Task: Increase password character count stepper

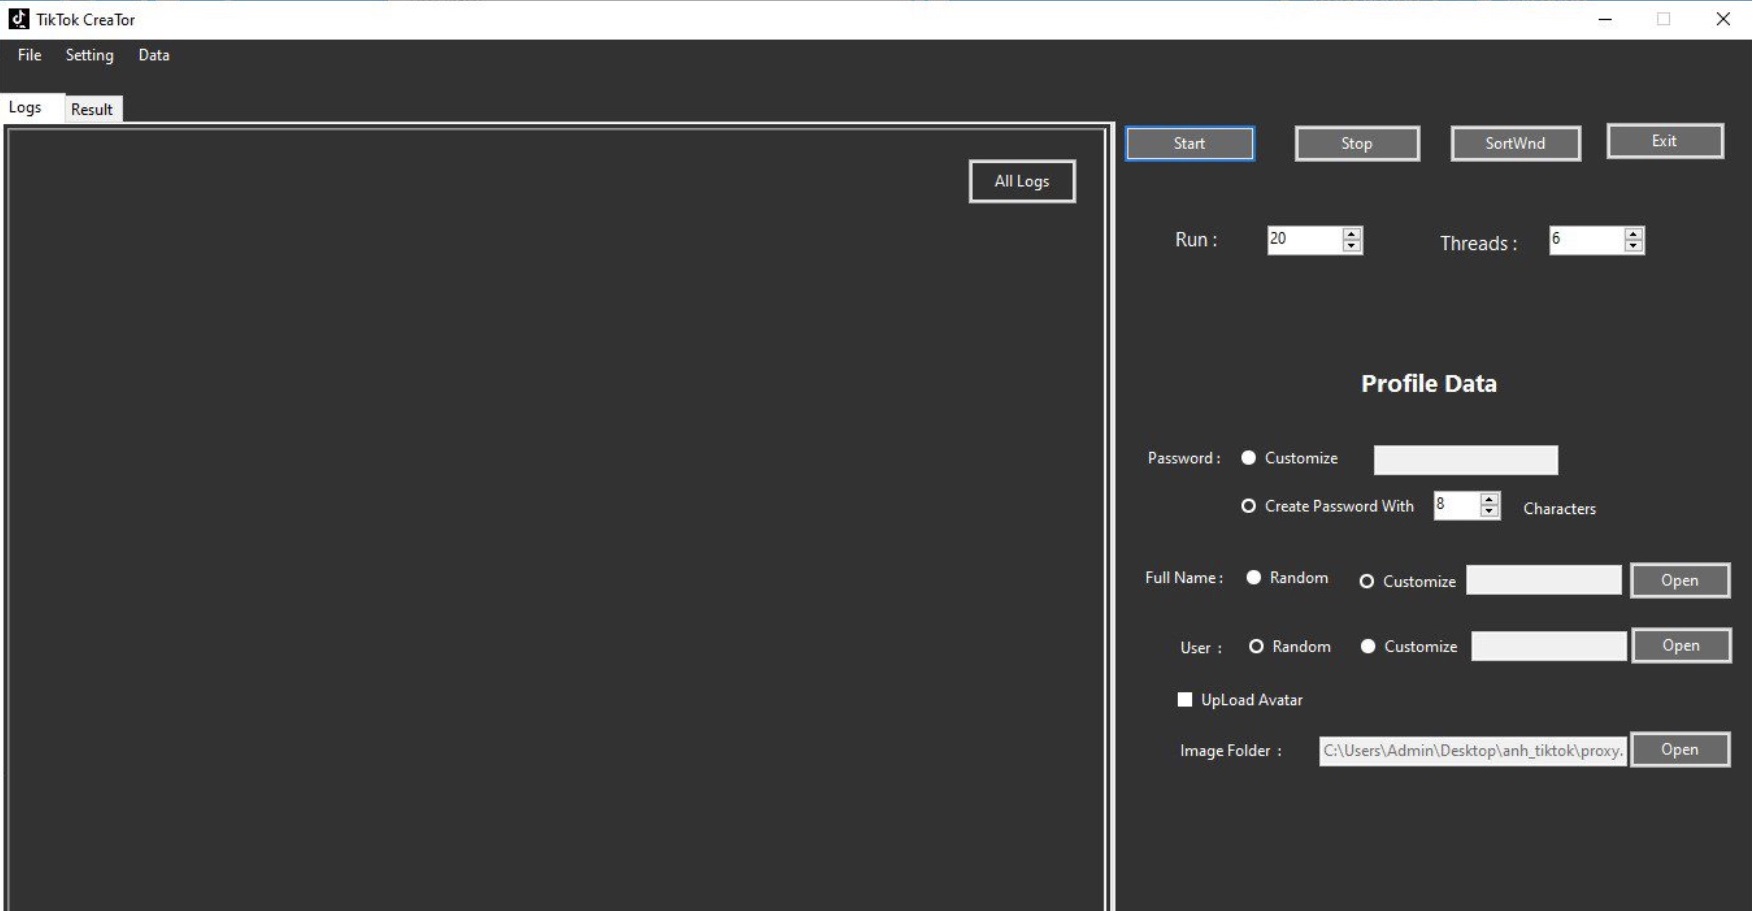Action: [1489, 499]
